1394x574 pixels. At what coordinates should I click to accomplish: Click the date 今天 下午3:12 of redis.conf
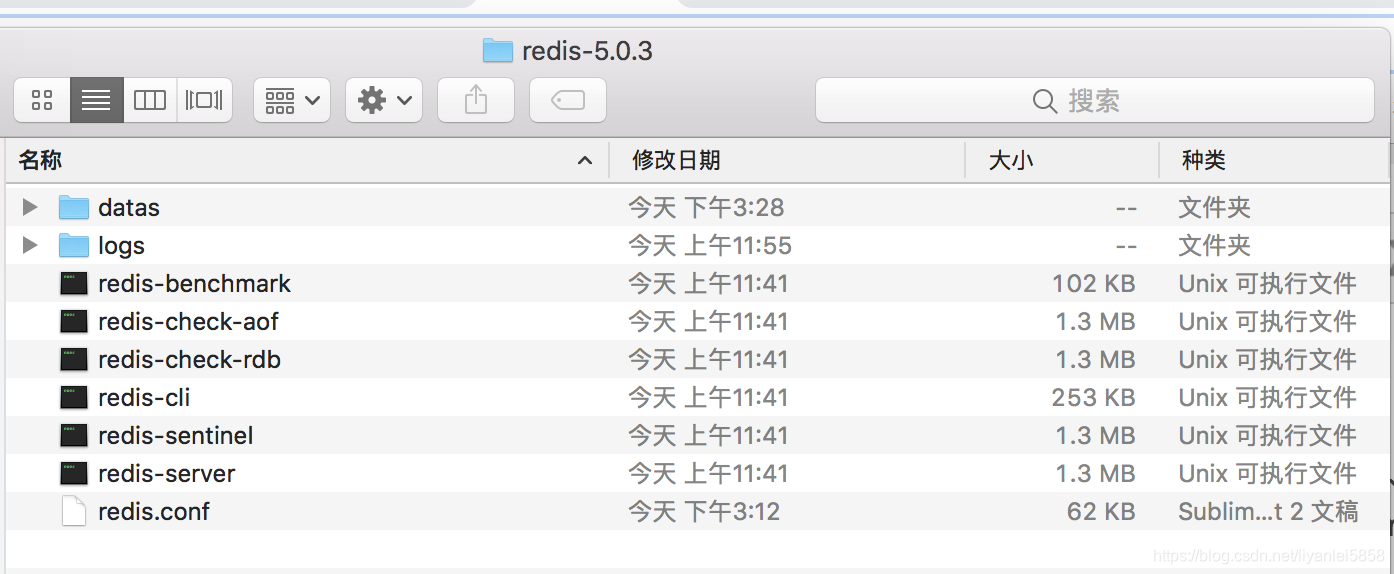pyautogui.click(x=704, y=511)
